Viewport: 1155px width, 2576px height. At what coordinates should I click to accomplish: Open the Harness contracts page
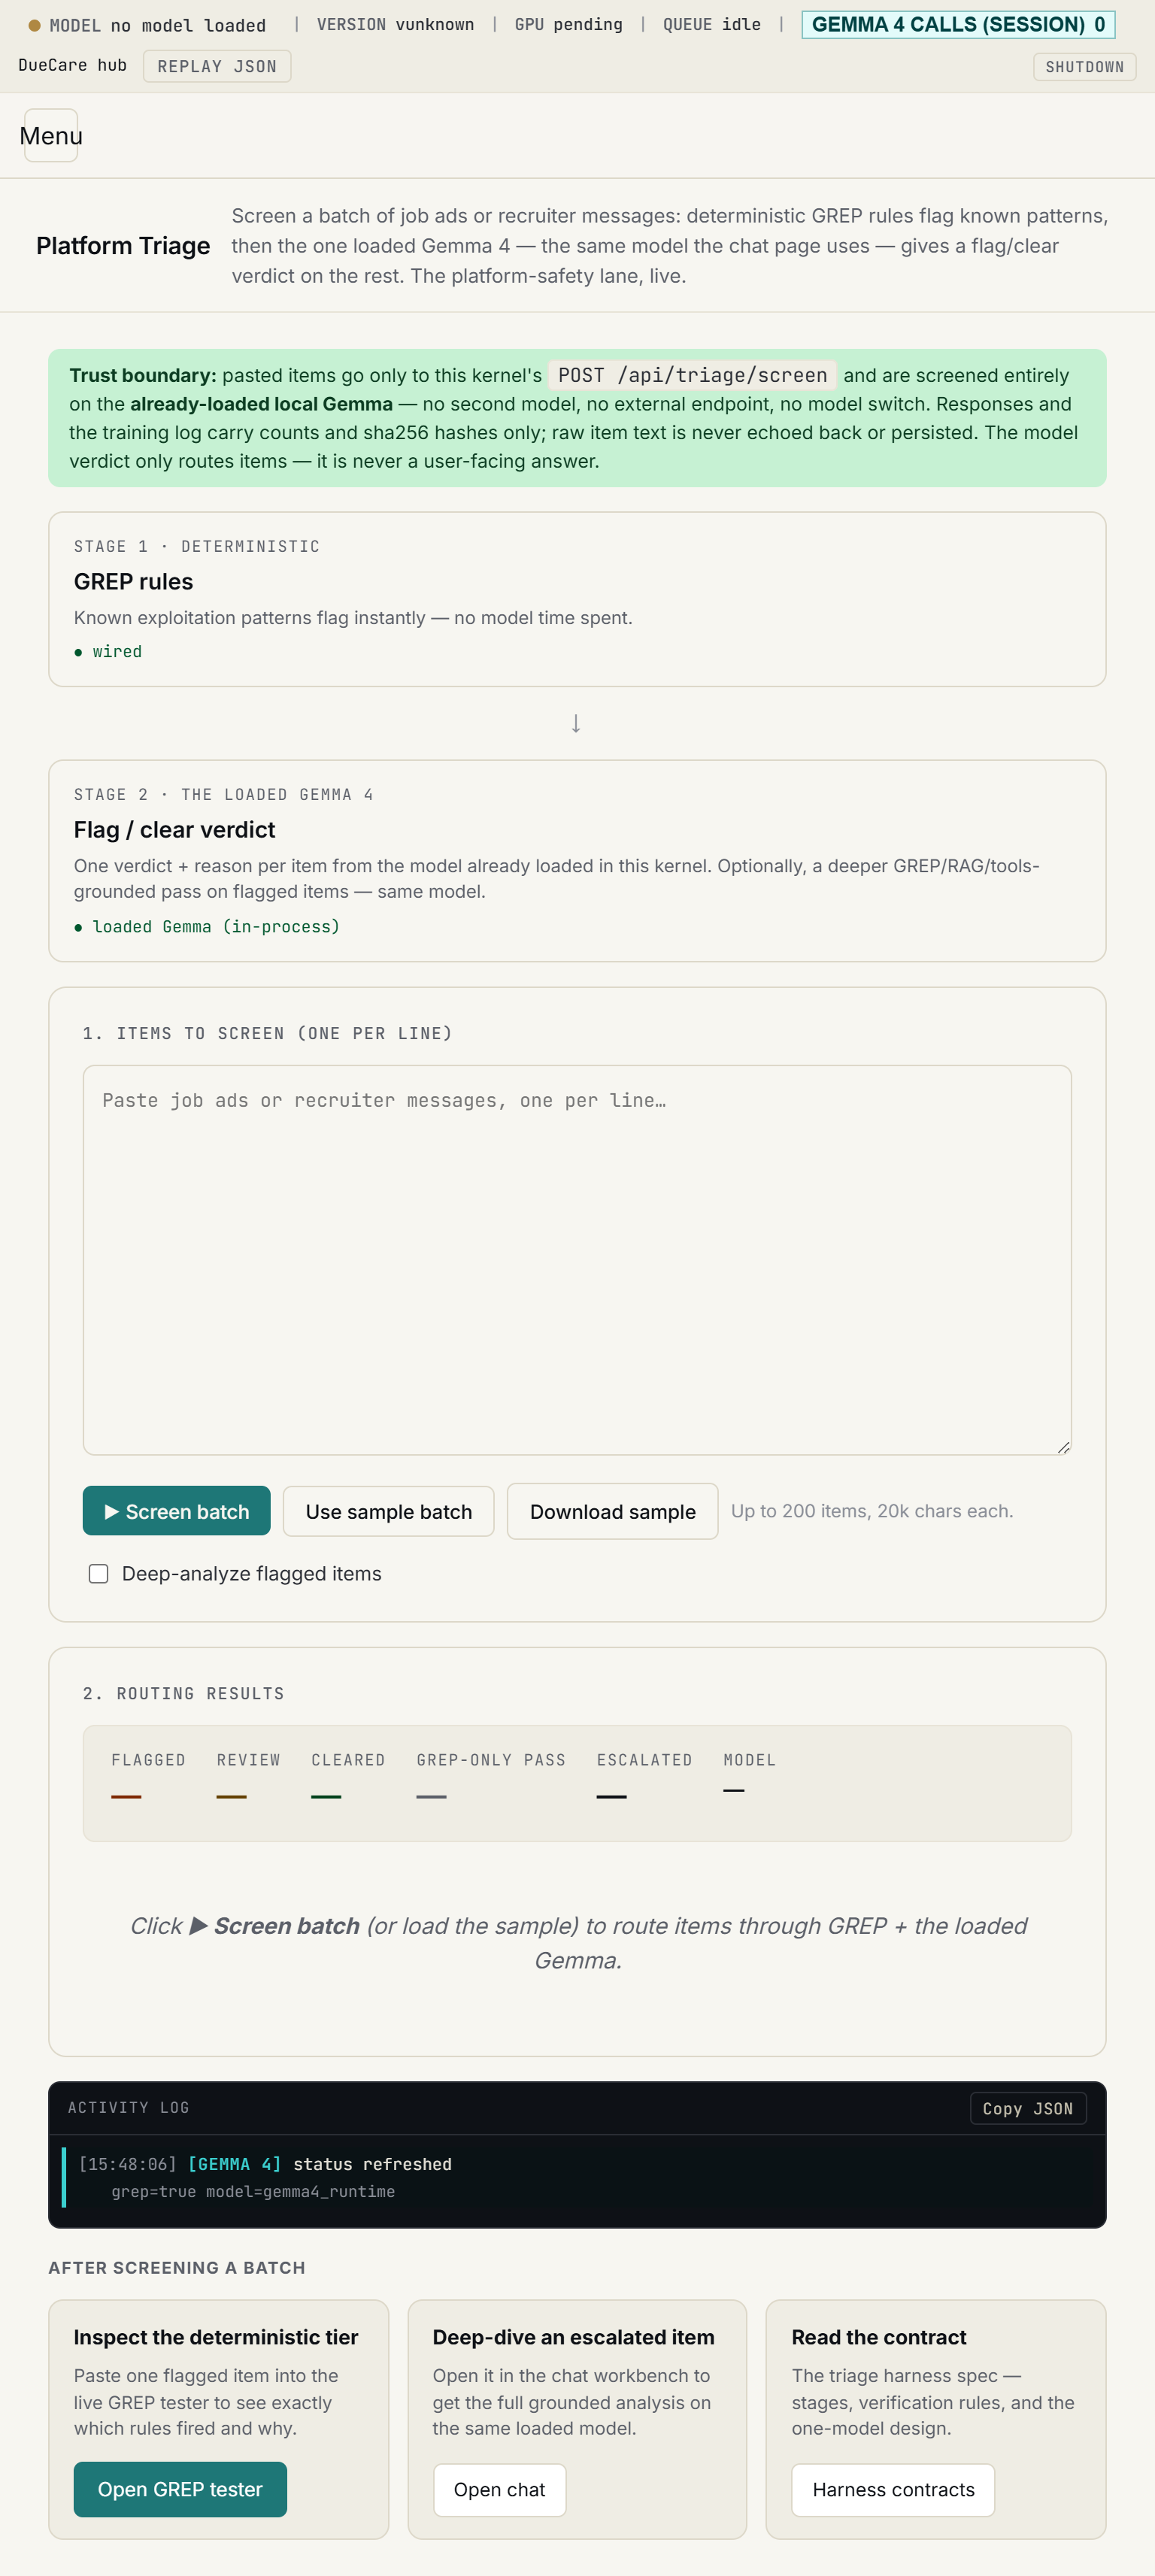893,2489
